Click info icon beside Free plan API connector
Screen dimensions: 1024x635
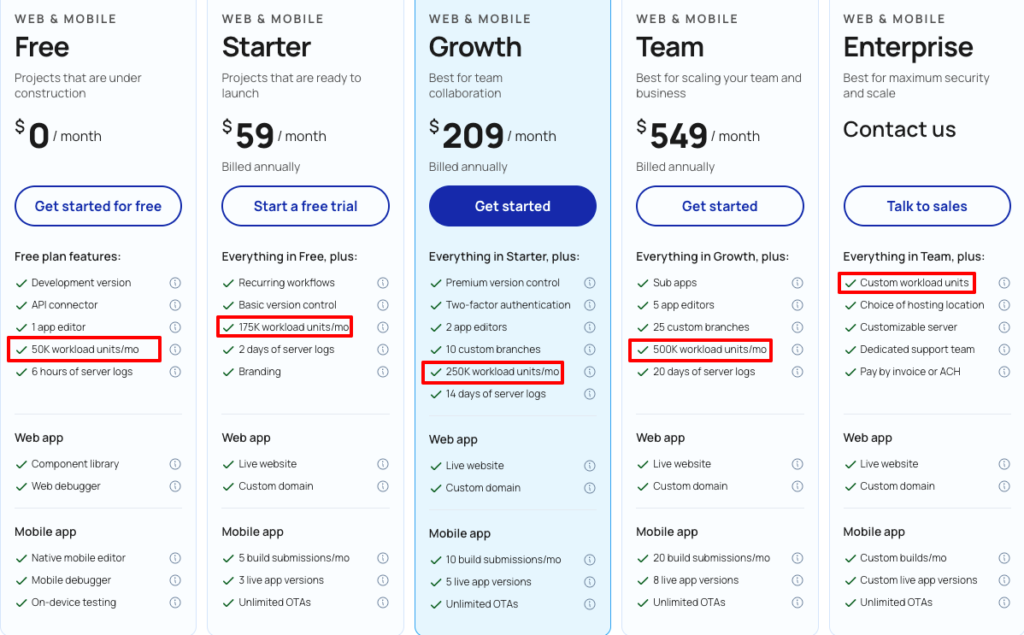(175, 305)
